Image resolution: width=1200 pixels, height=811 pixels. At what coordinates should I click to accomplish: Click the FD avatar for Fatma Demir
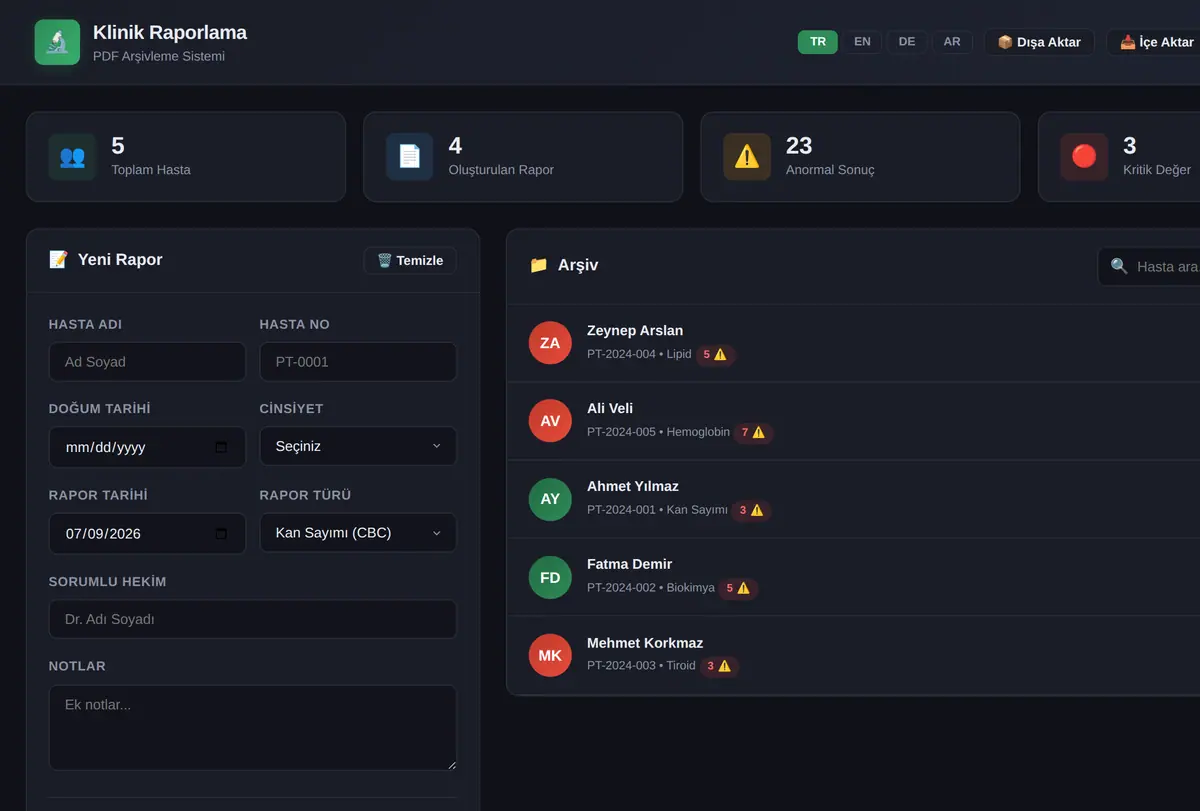coord(550,577)
